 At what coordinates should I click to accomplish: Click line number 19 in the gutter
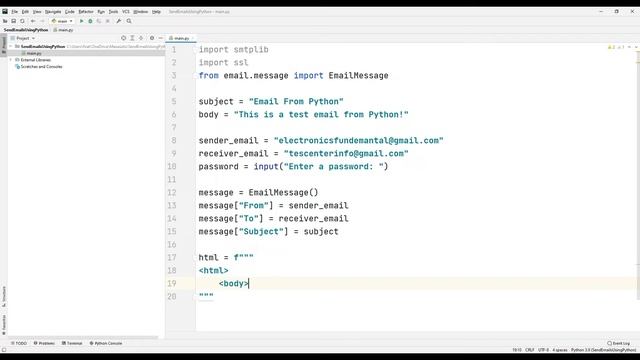[172, 283]
